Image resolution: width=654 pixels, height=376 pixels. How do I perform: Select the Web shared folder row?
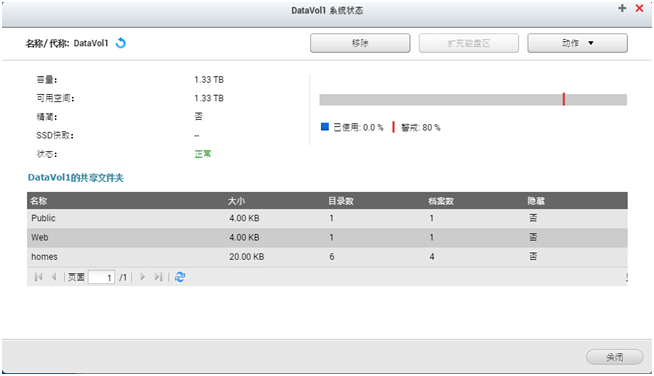(x=327, y=237)
